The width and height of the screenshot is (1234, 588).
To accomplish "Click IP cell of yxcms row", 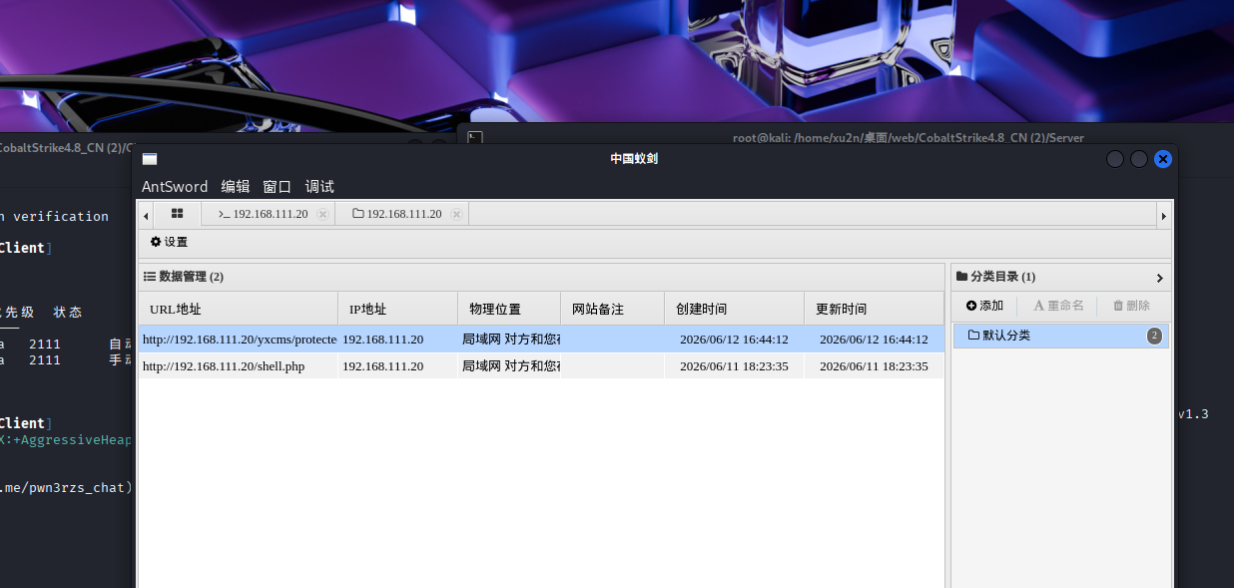I will pyautogui.click(x=383, y=339).
